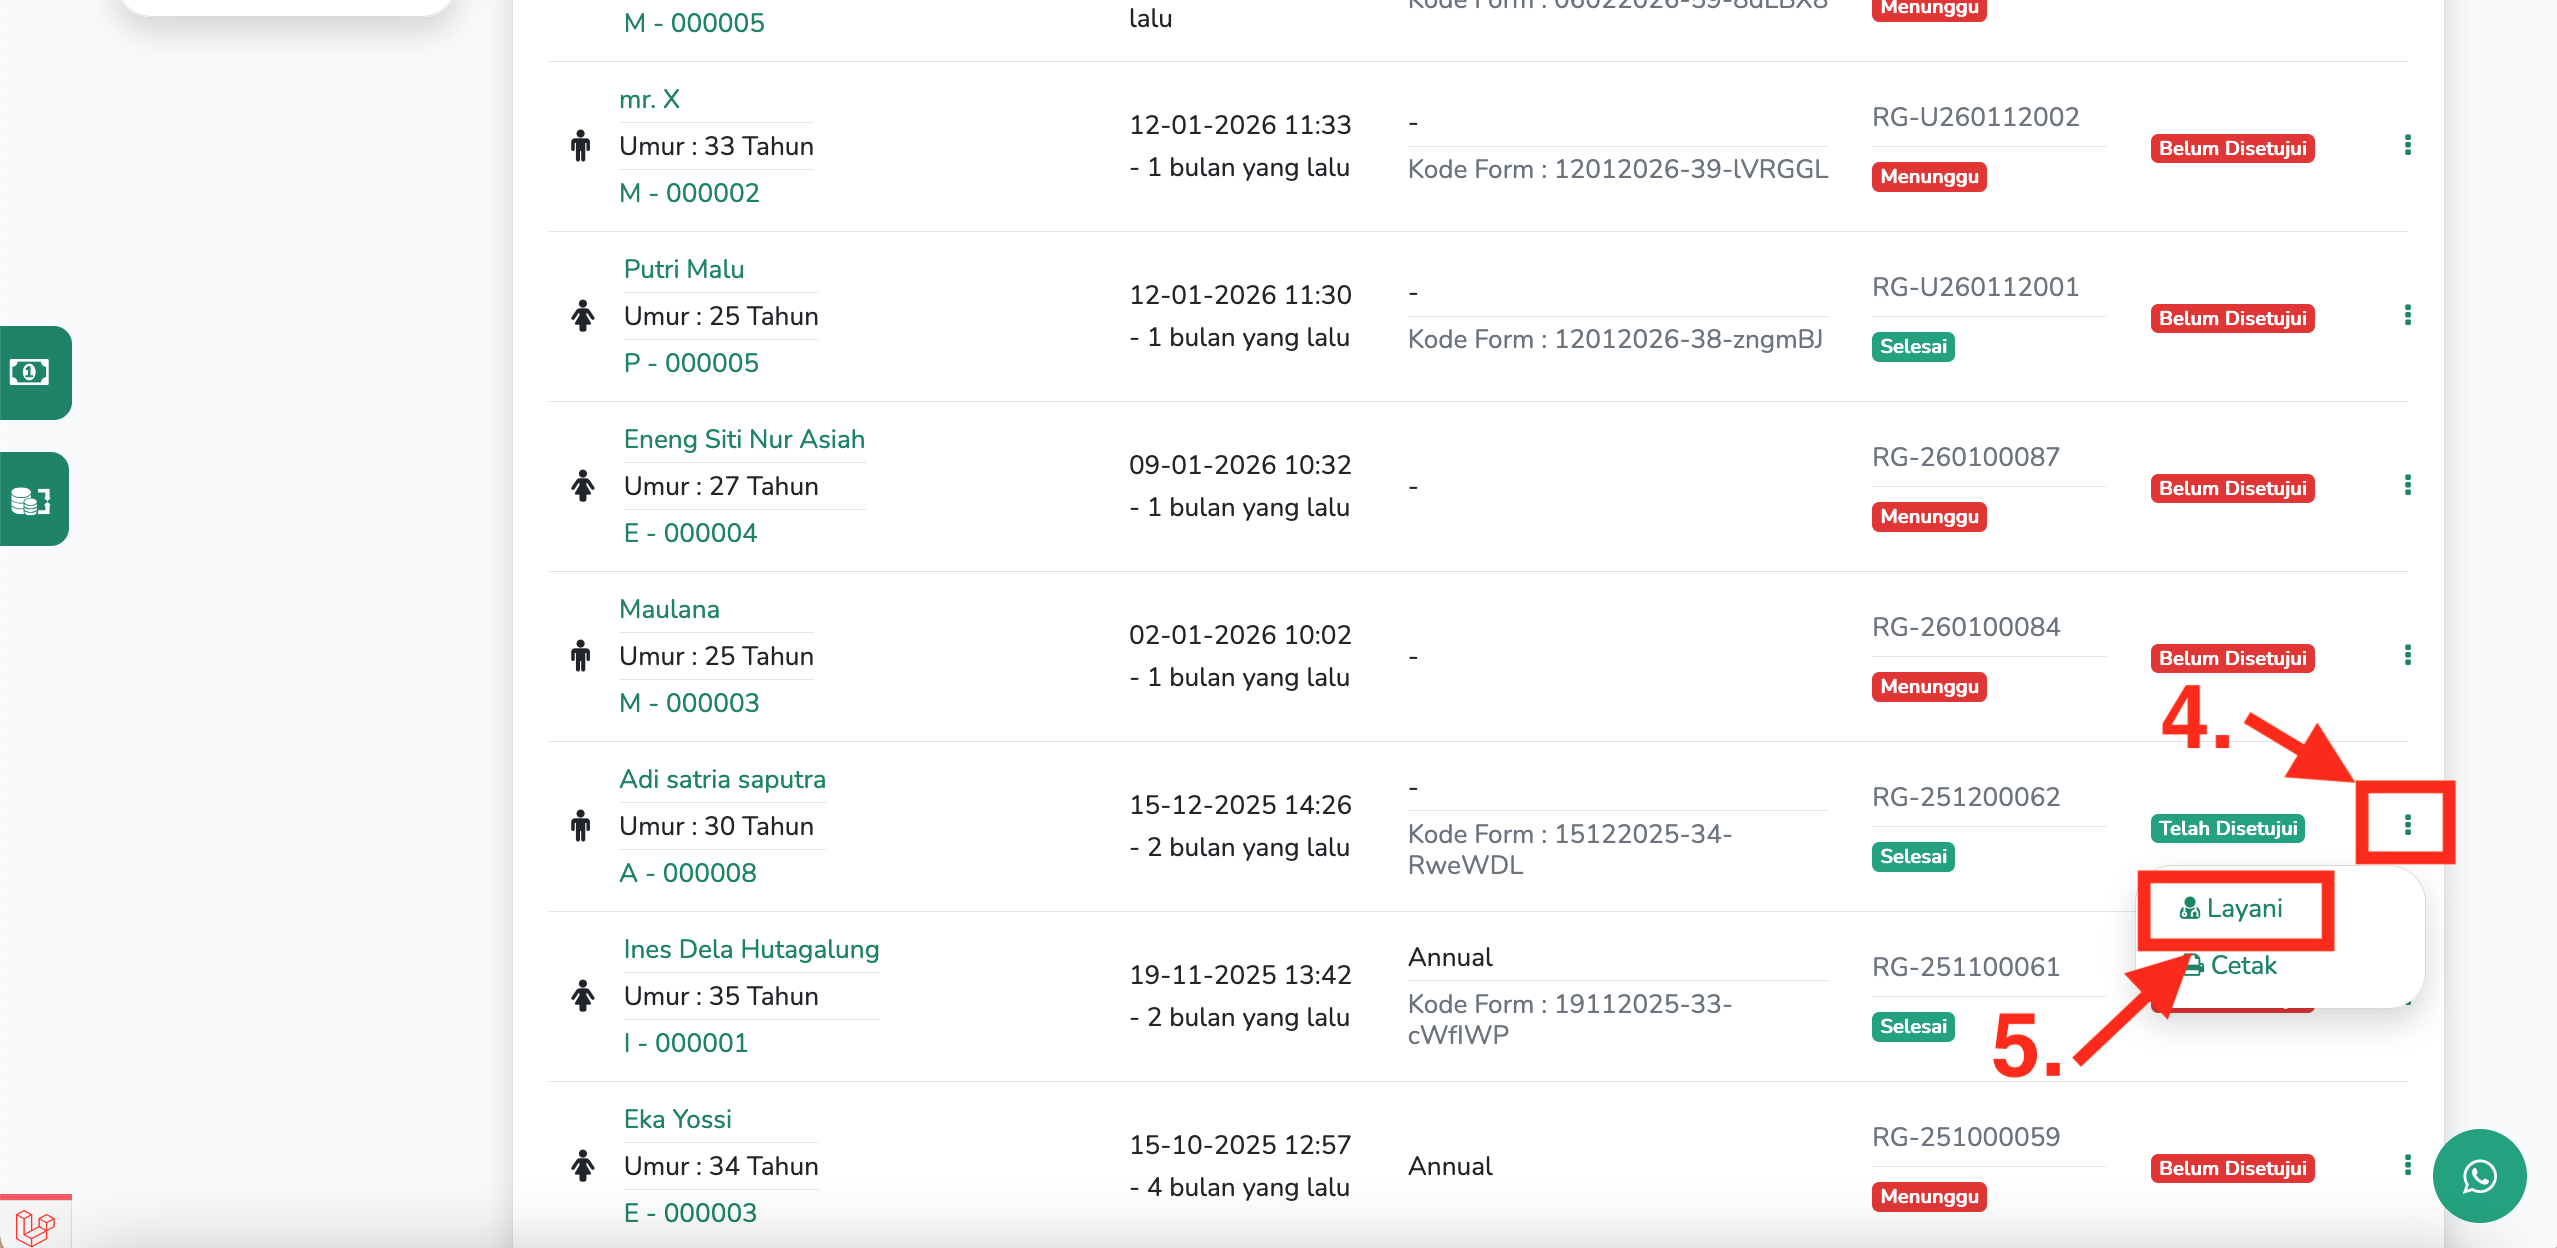Expand the actions menu for Maulana row

pos(2407,656)
